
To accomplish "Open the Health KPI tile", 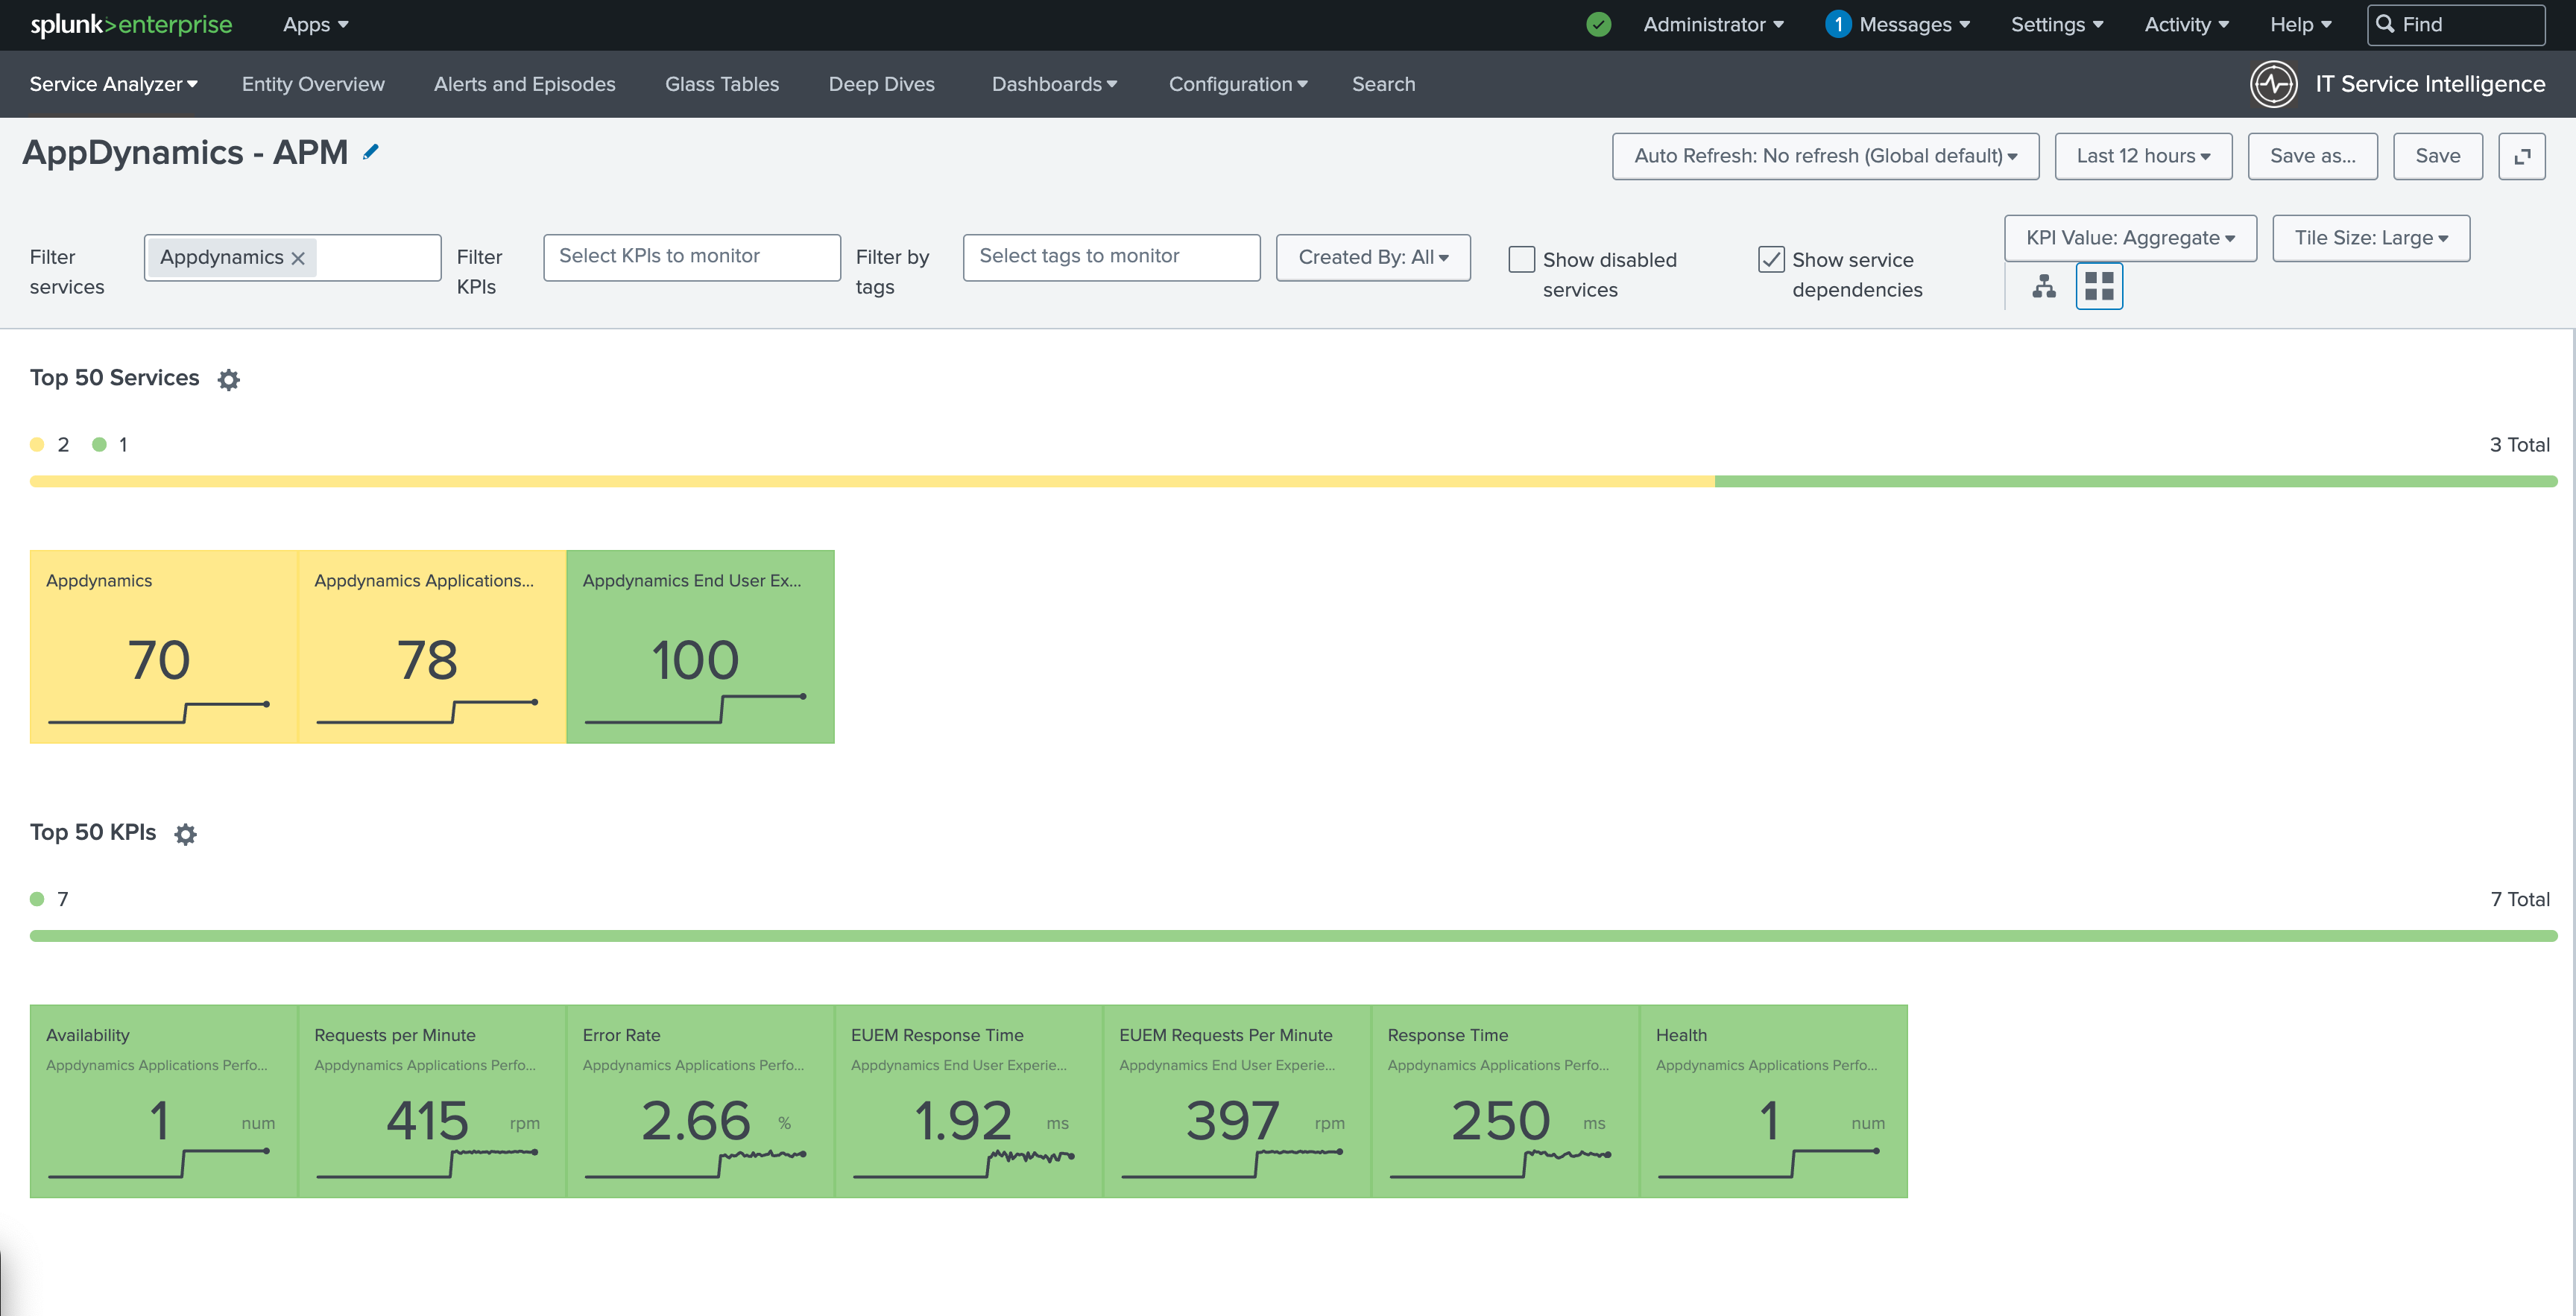I will click(1774, 1101).
